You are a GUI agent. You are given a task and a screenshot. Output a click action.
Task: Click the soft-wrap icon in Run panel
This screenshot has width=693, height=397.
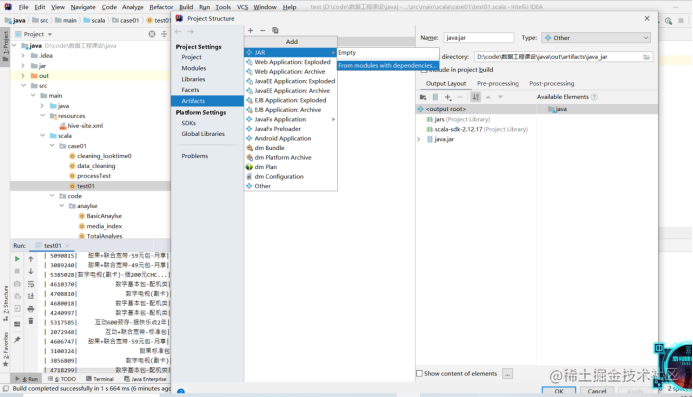[x=30, y=284]
